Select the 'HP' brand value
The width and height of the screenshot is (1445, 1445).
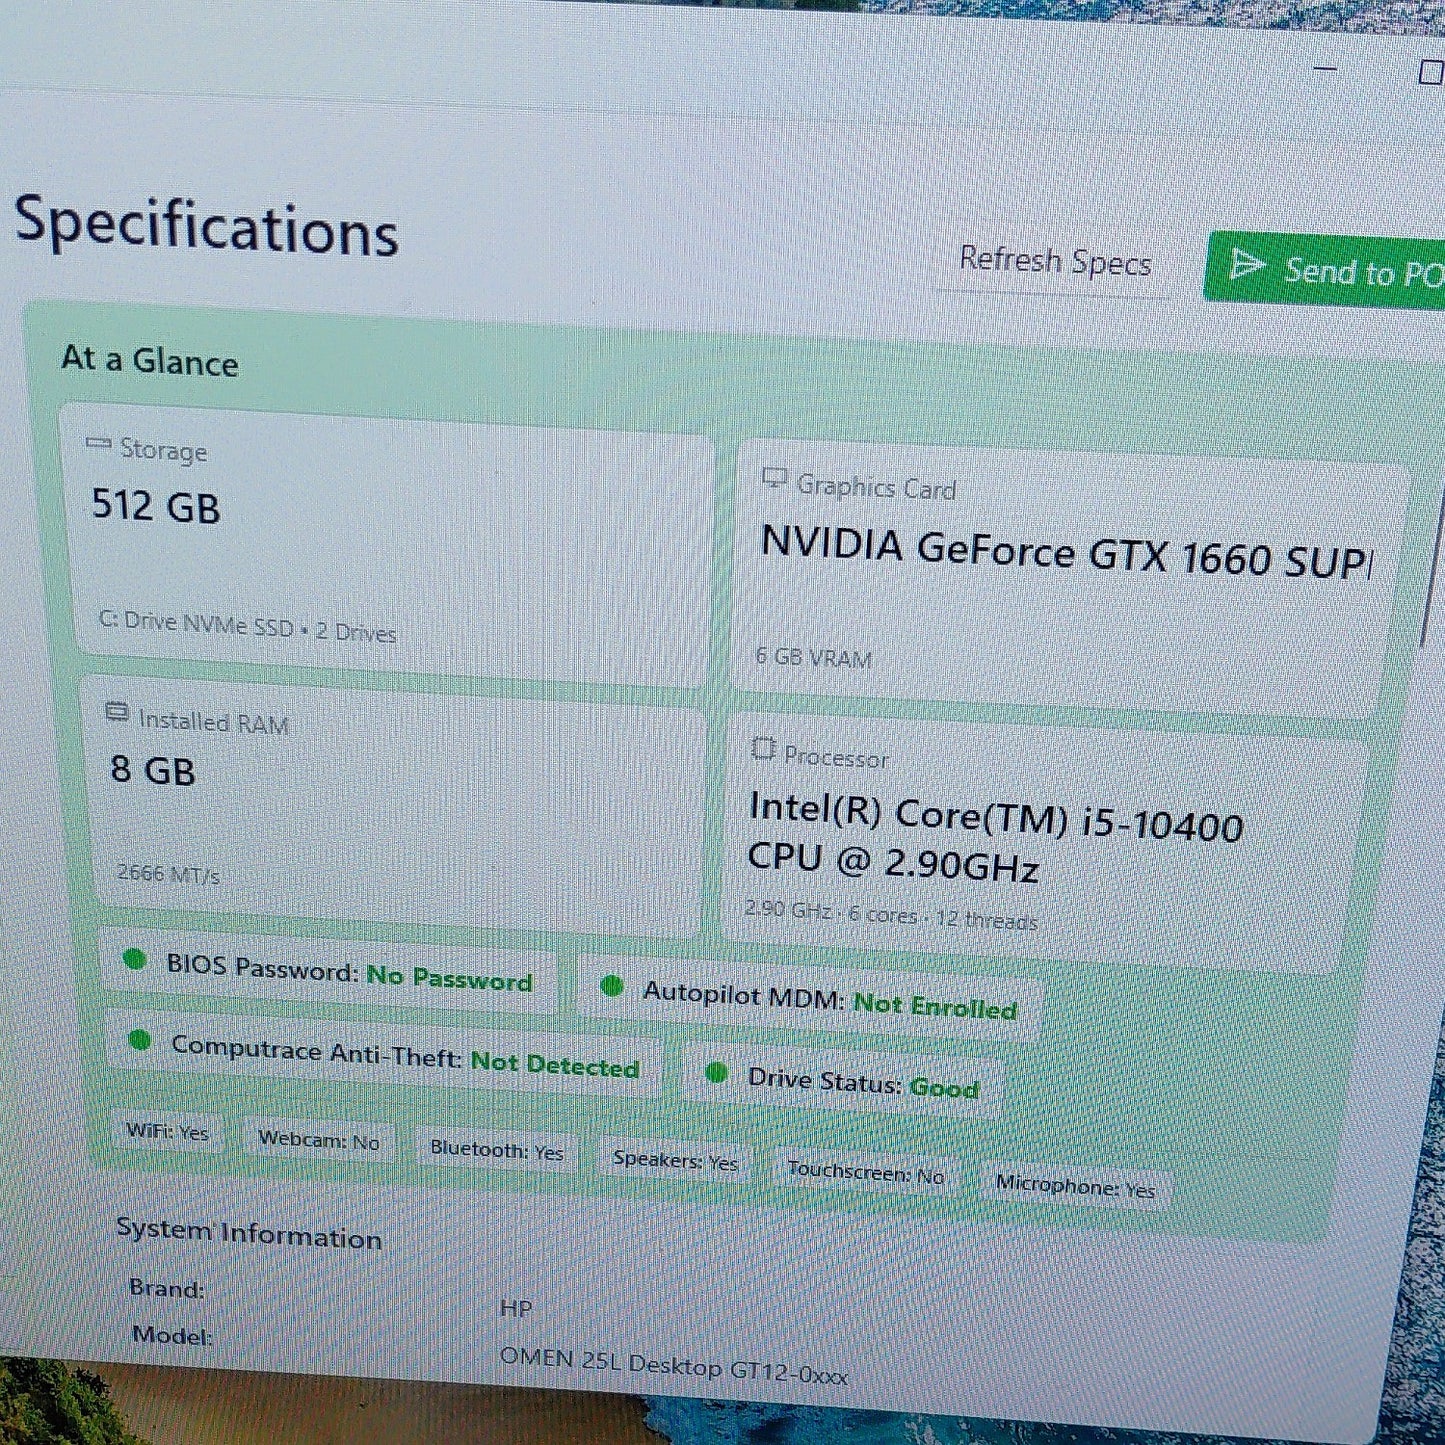click(515, 1308)
